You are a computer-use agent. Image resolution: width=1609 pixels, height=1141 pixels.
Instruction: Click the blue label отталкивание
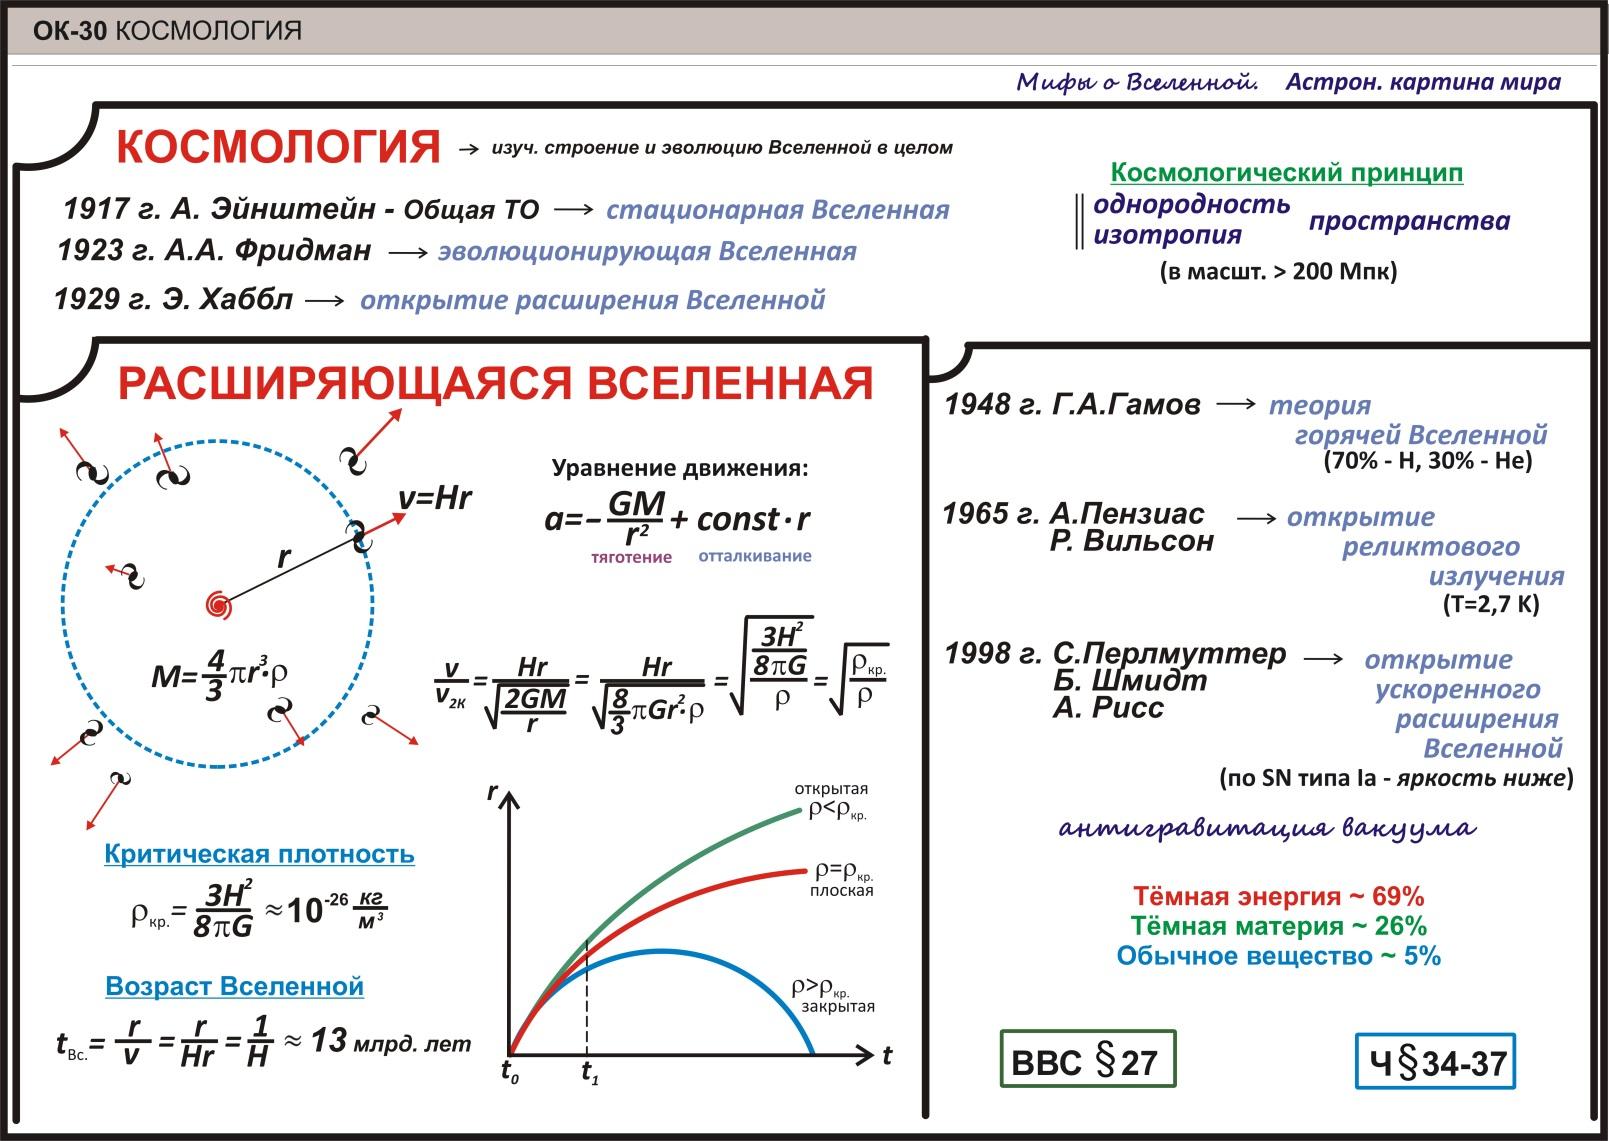point(755,556)
